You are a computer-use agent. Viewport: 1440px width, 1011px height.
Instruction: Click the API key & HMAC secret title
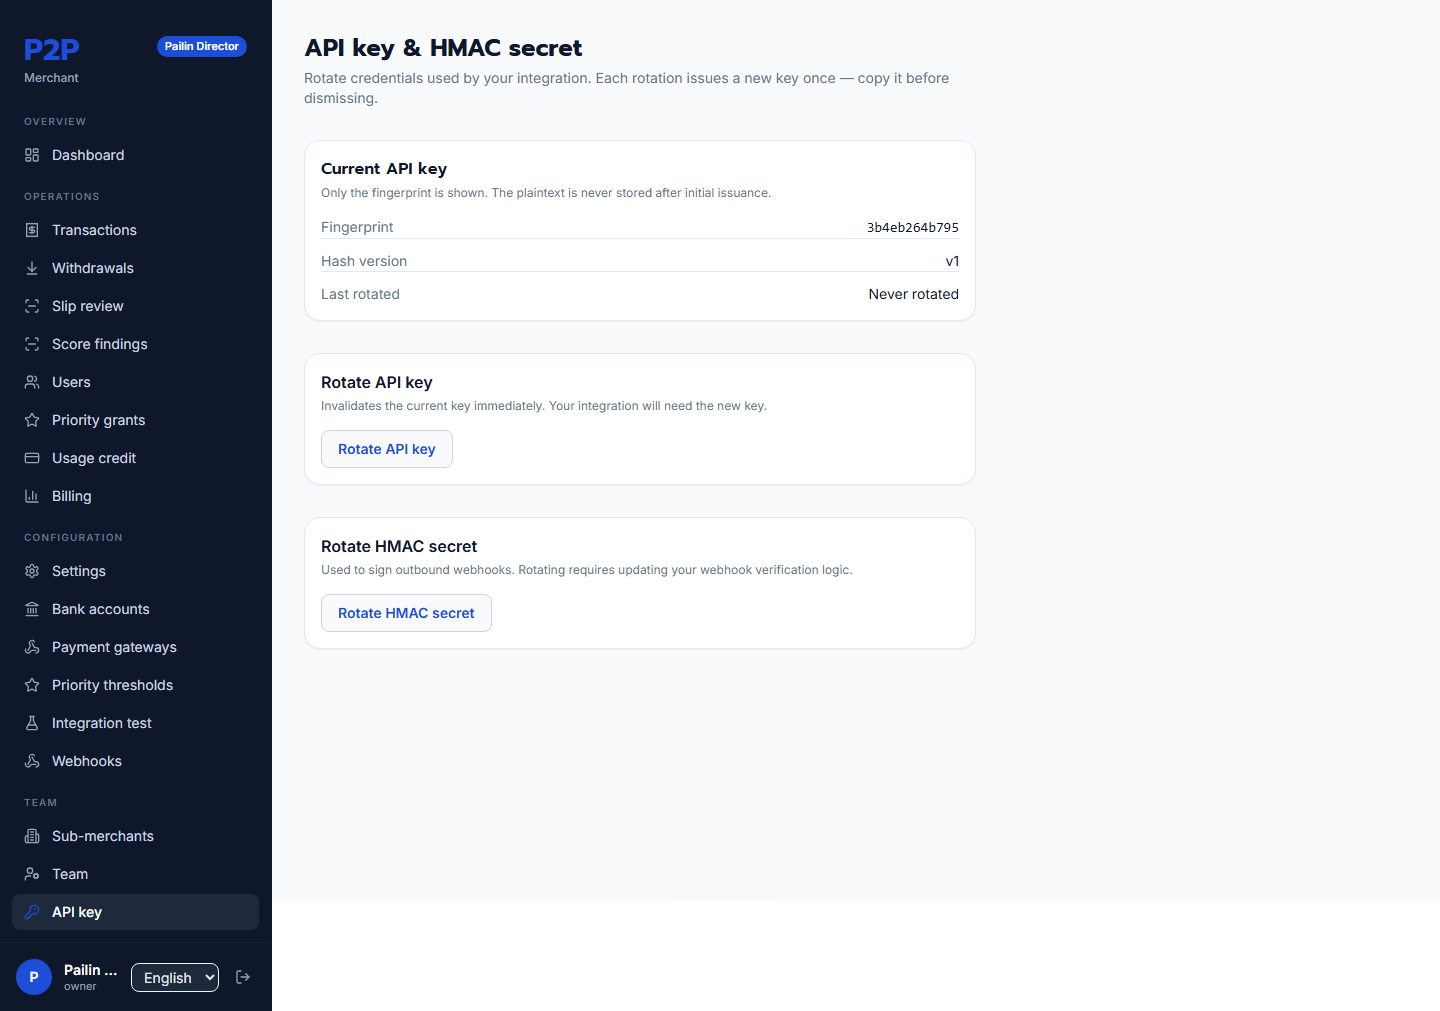[x=443, y=48]
